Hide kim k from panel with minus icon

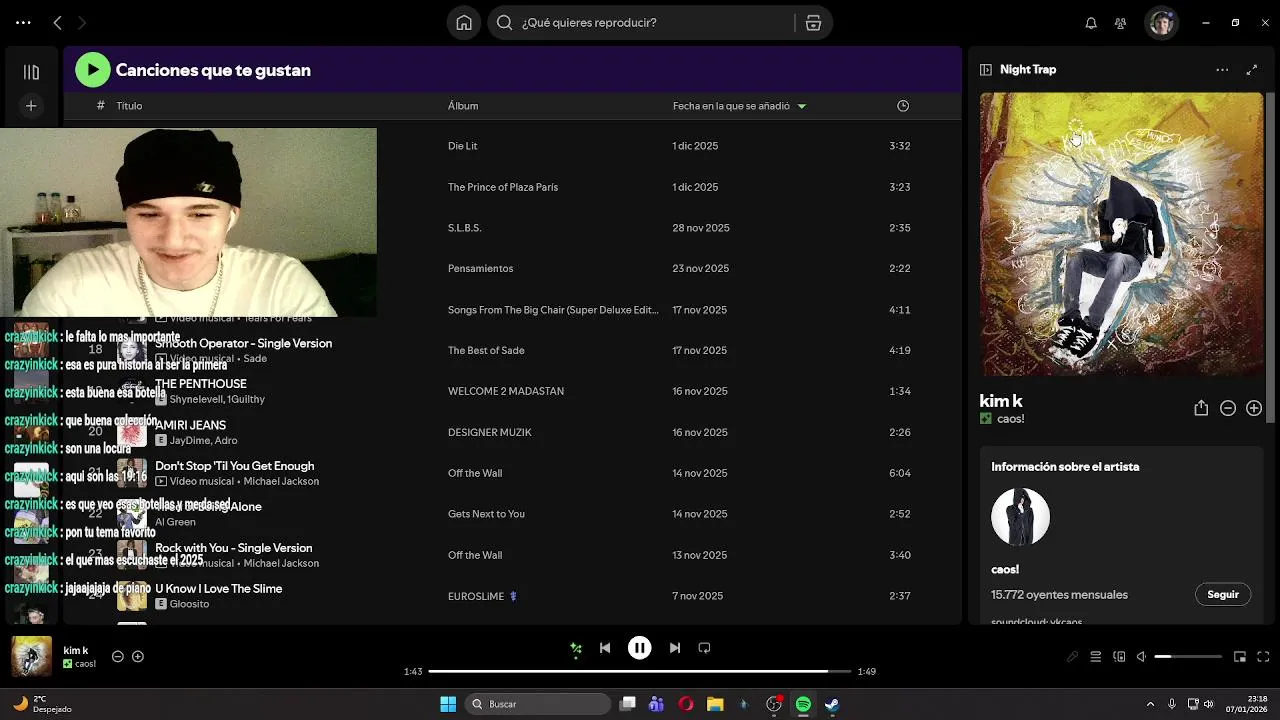1228,408
